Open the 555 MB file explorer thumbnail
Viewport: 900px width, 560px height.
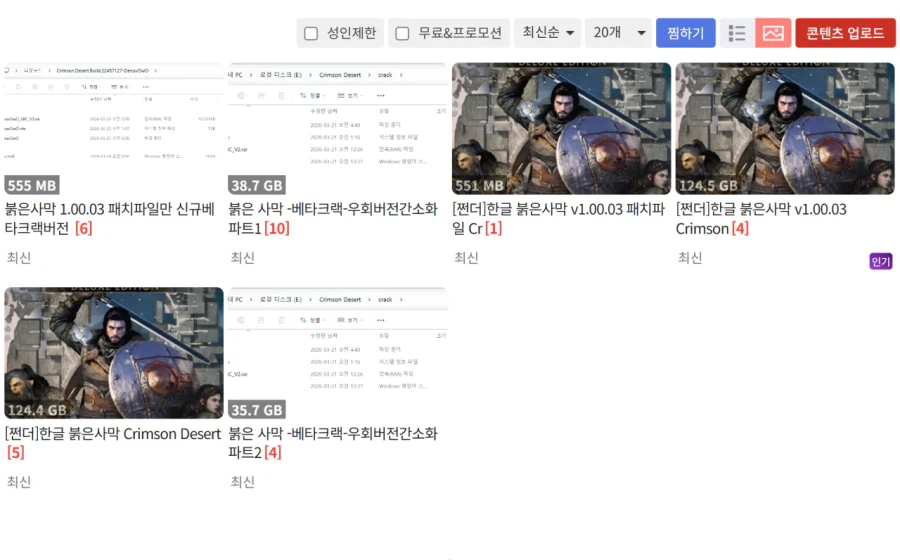[114, 129]
